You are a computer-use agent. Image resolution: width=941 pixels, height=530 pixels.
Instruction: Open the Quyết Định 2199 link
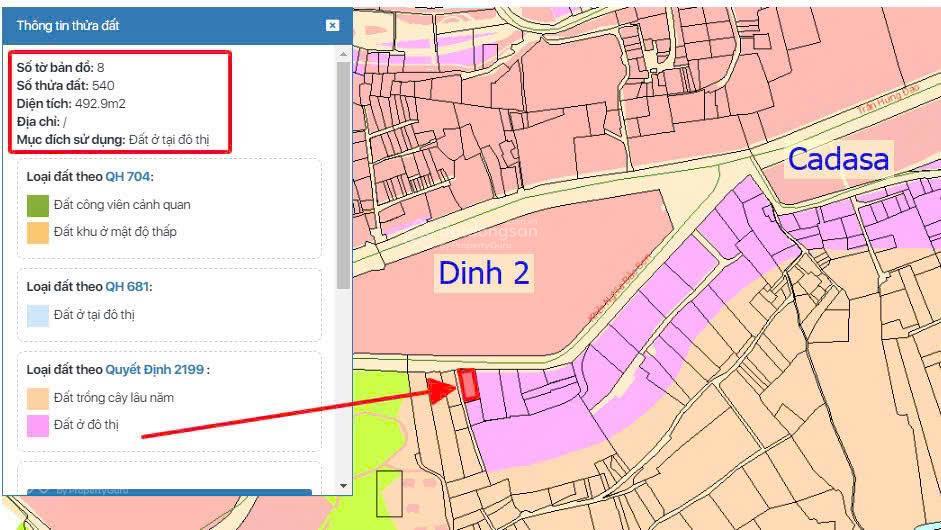[x=155, y=369]
